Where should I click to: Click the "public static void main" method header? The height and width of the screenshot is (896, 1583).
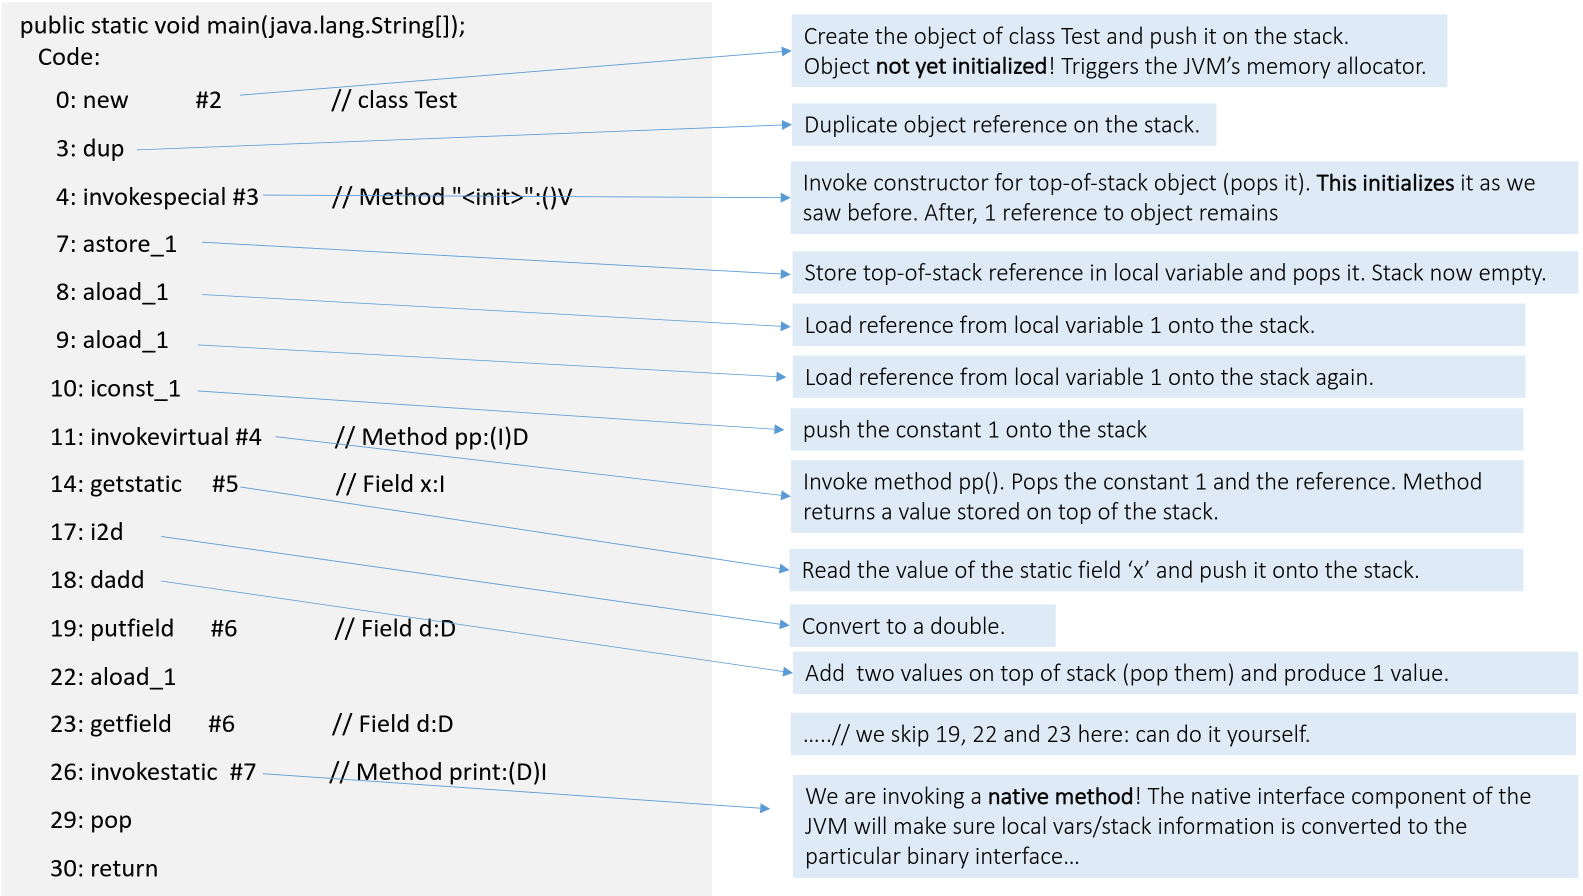[243, 26]
